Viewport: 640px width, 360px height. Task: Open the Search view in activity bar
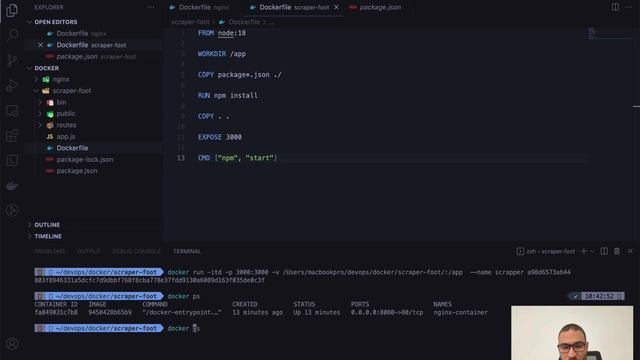(12, 35)
